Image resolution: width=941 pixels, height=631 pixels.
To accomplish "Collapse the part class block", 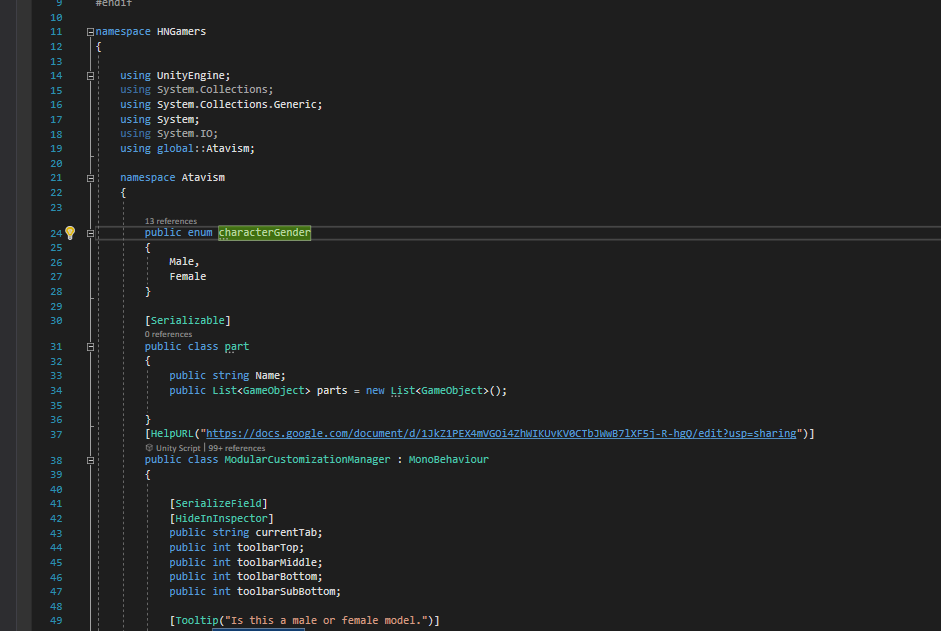I will (x=91, y=347).
